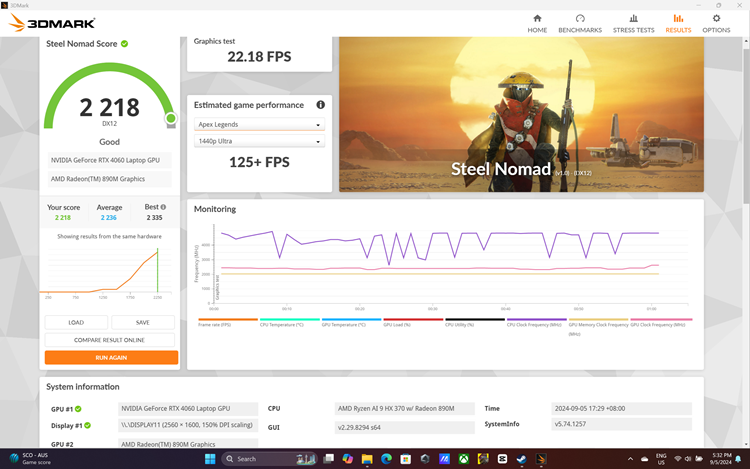Viewport: 750px width, 469px height.
Task: Click the SAVE button
Action: tap(143, 322)
